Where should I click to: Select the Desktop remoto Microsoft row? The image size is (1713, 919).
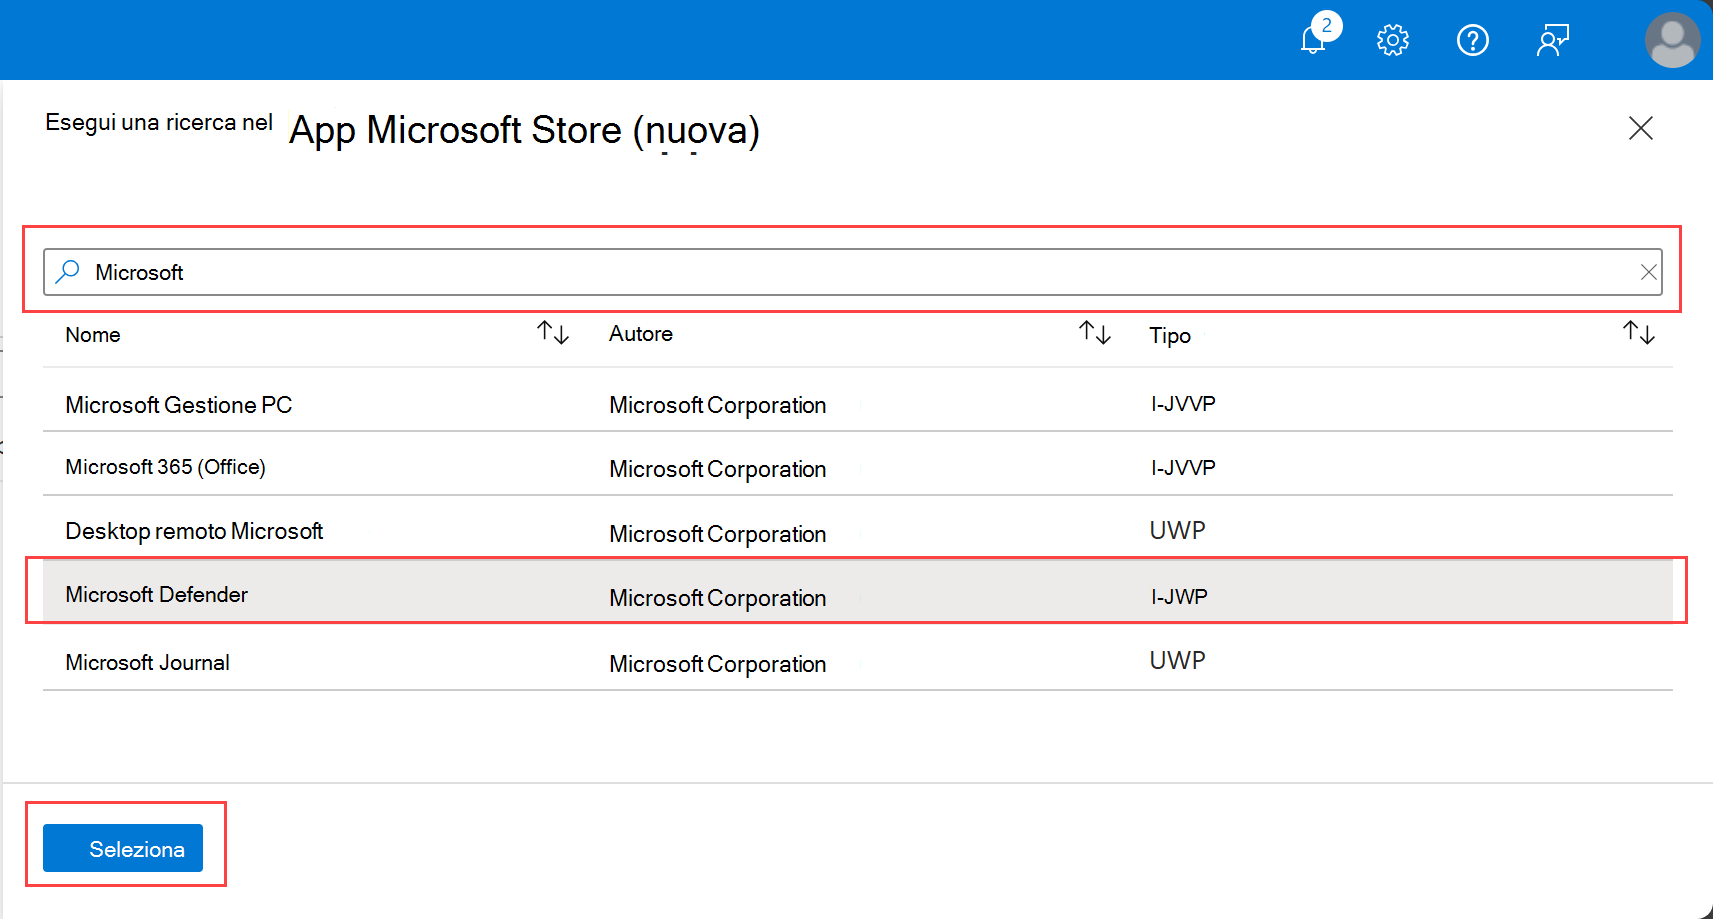[x=858, y=528]
